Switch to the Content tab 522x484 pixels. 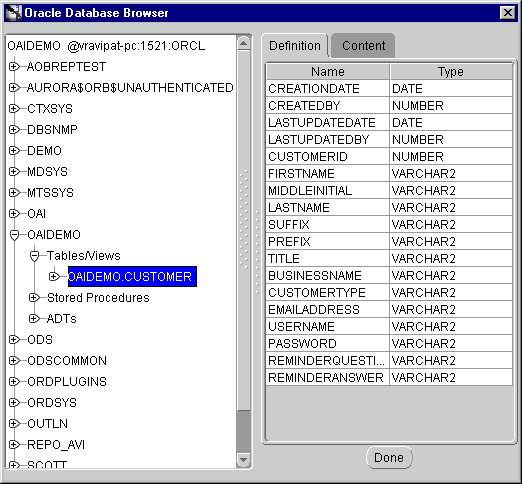coord(363,46)
